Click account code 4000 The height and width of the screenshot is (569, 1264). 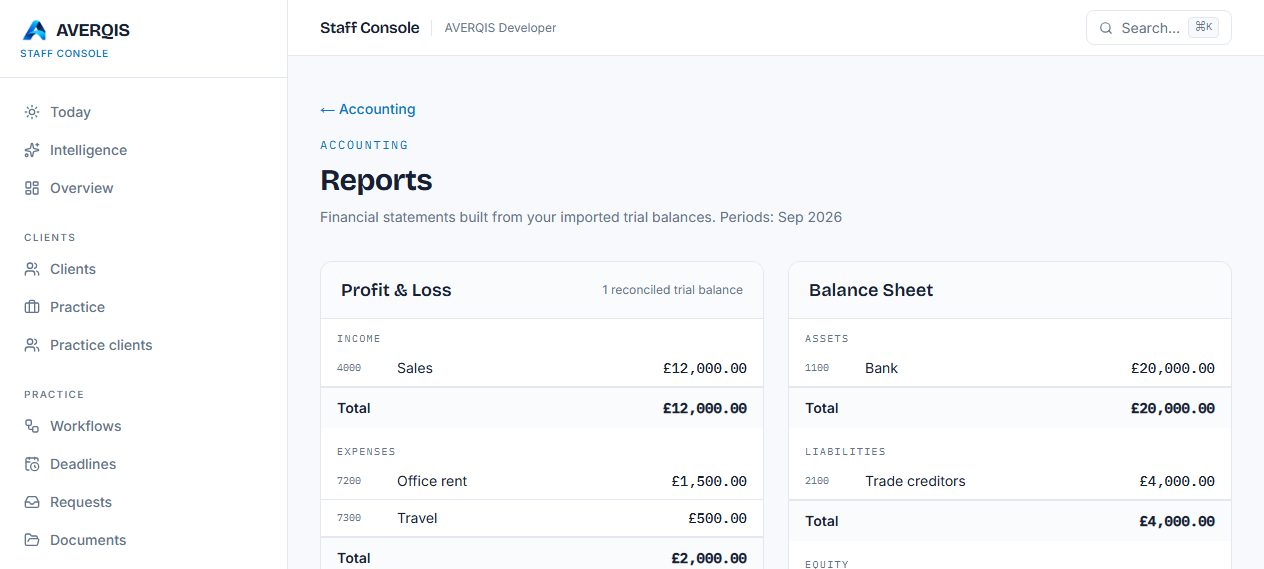[349, 368]
